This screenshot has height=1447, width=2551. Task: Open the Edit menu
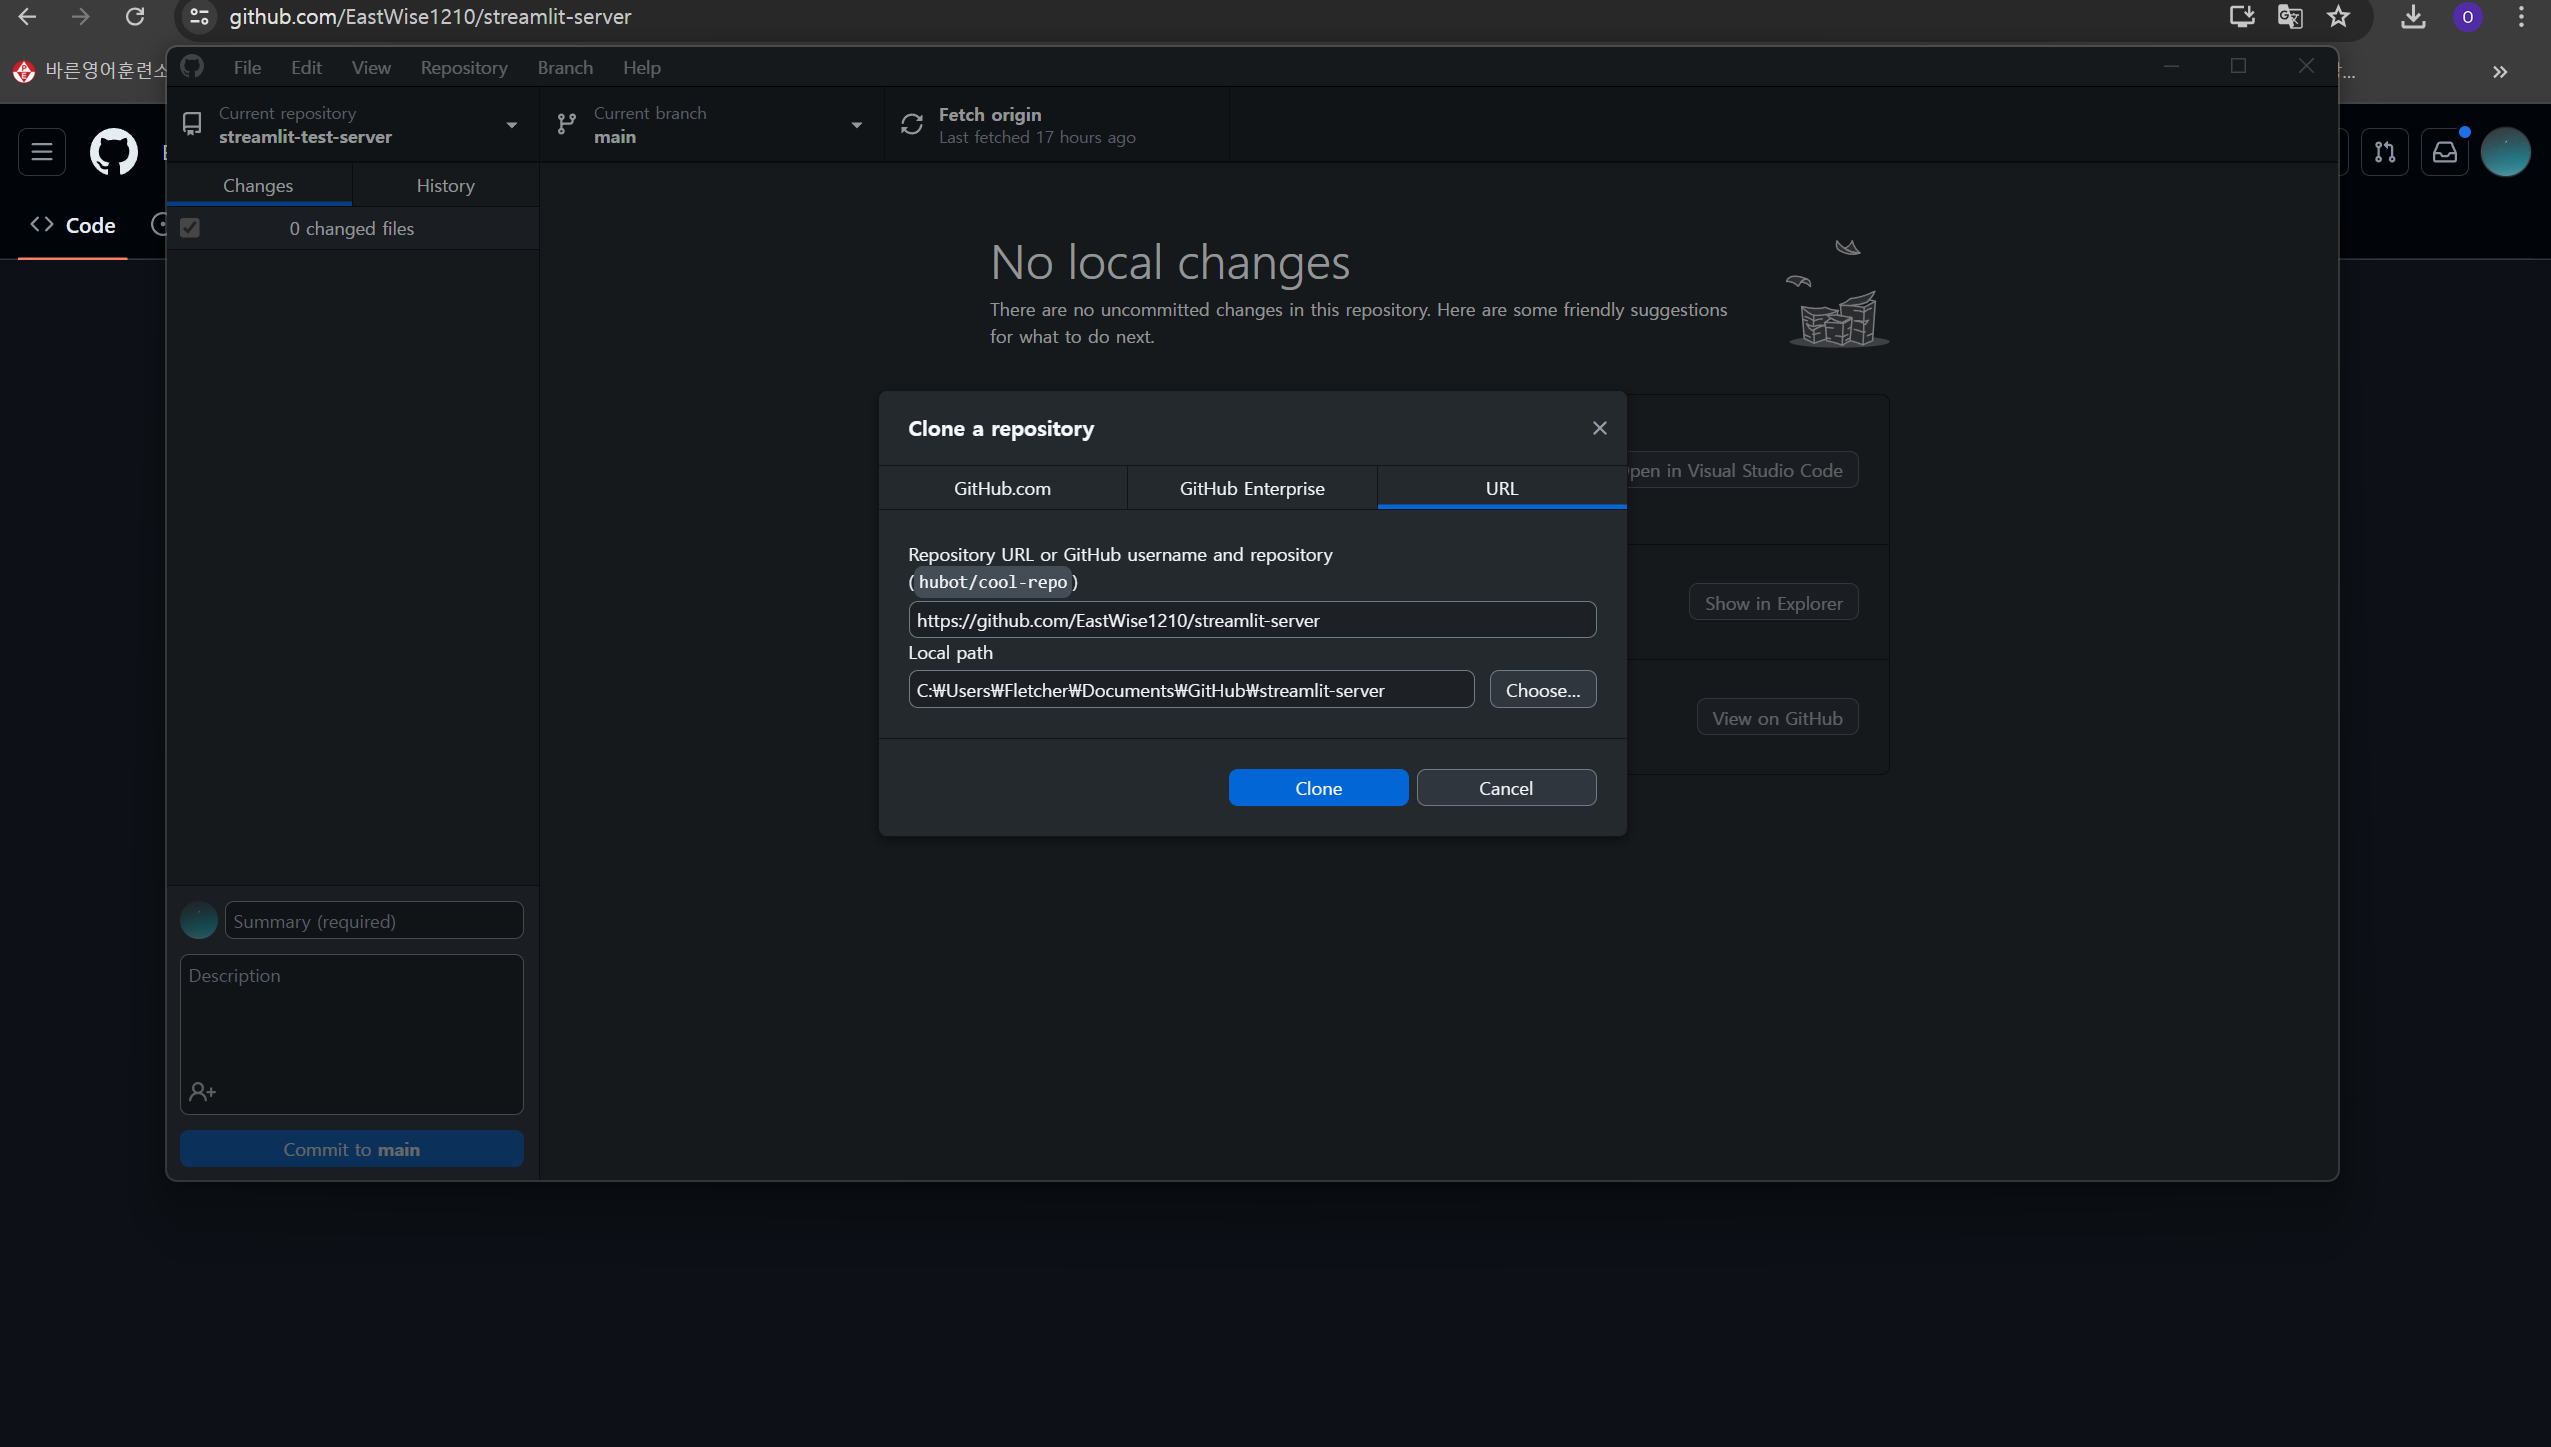point(306,67)
